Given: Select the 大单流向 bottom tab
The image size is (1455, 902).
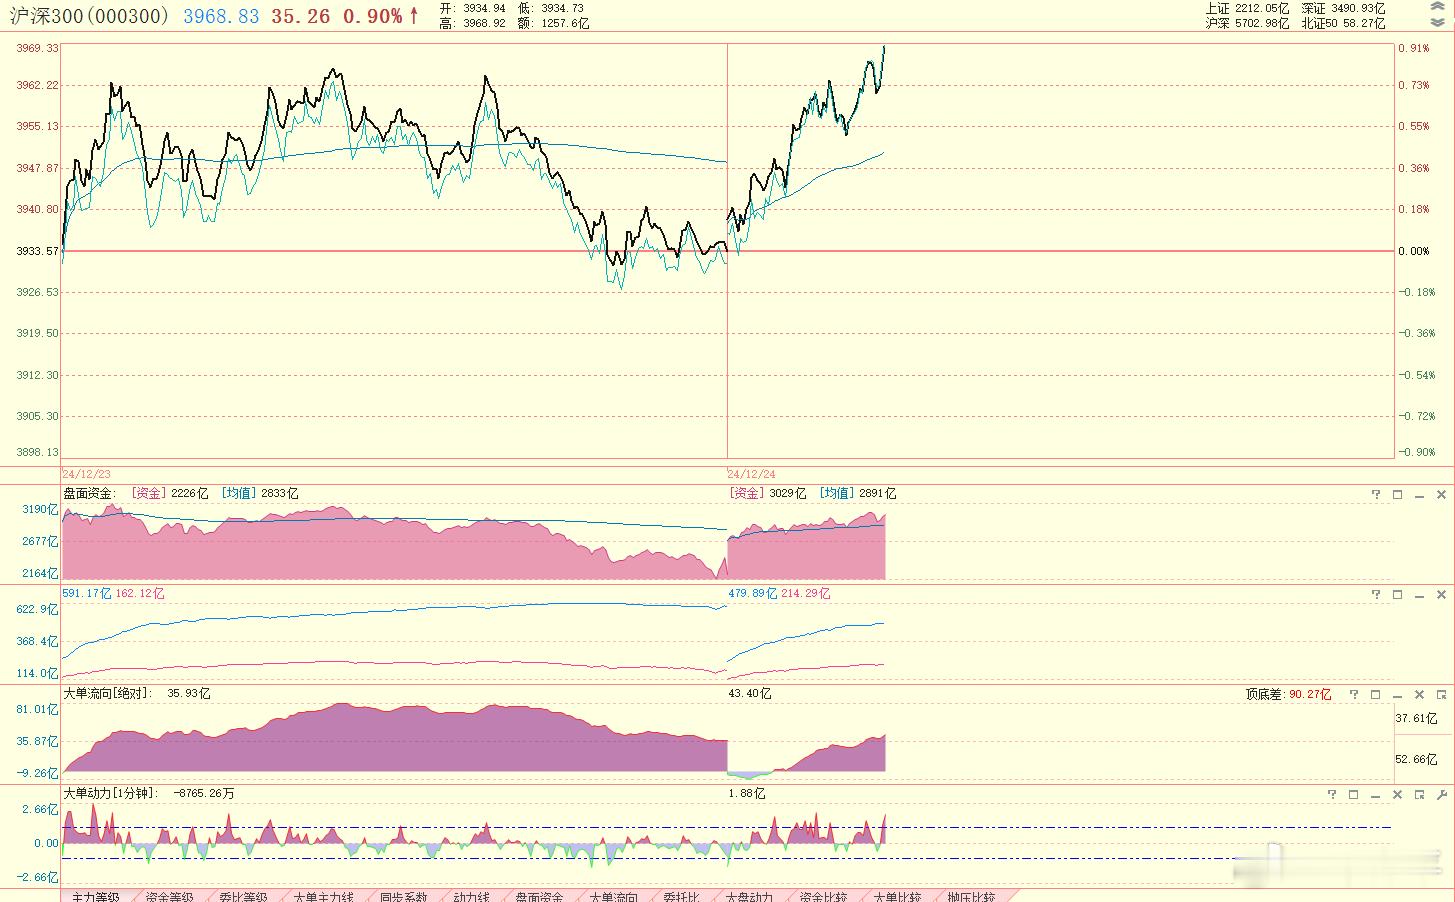Looking at the screenshot, I should pyautogui.click(x=613, y=896).
